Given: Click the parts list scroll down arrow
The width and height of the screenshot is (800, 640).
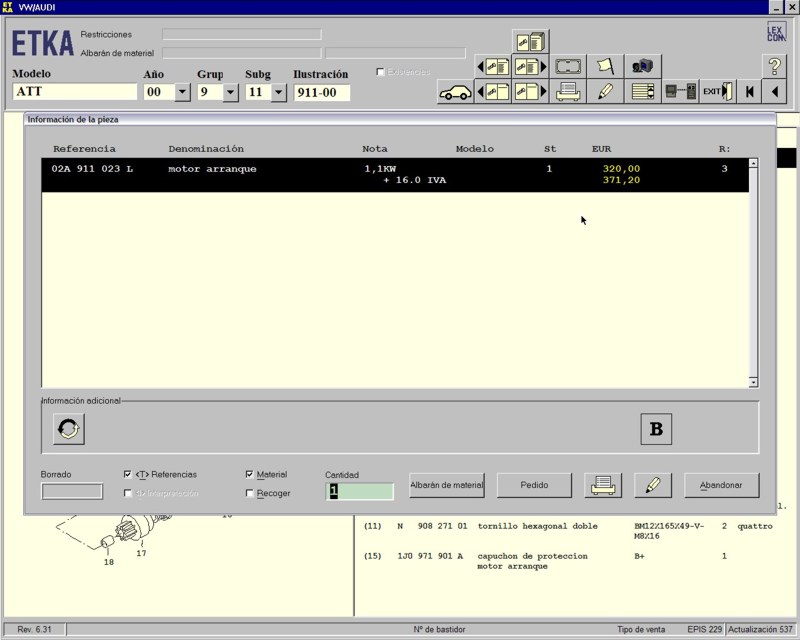Looking at the screenshot, I should pyautogui.click(x=753, y=382).
